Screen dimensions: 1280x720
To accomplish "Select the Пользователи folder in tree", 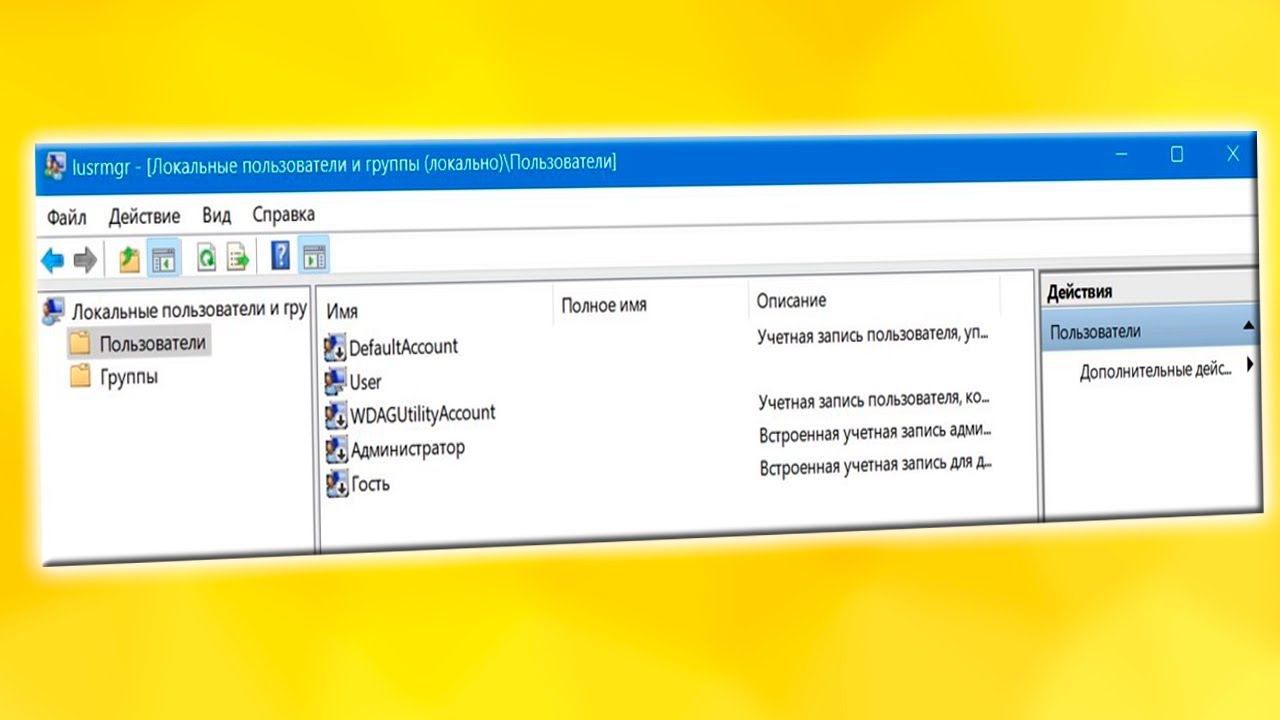I will [x=152, y=344].
